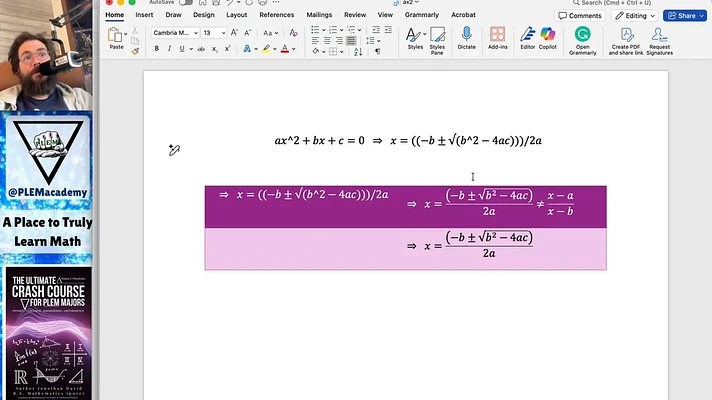Click the Comments button
Image resolution: width=712 pixels, height=400 pixels.
click(579, 15)
